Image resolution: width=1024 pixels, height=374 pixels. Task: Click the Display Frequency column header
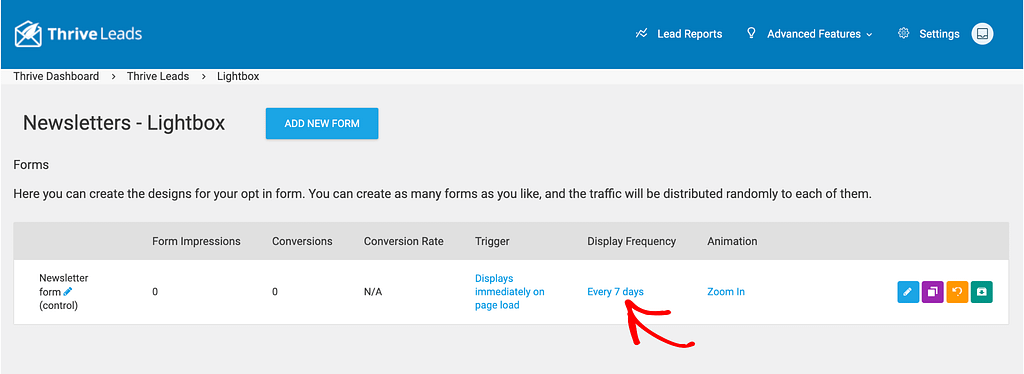tap(632, 242)
